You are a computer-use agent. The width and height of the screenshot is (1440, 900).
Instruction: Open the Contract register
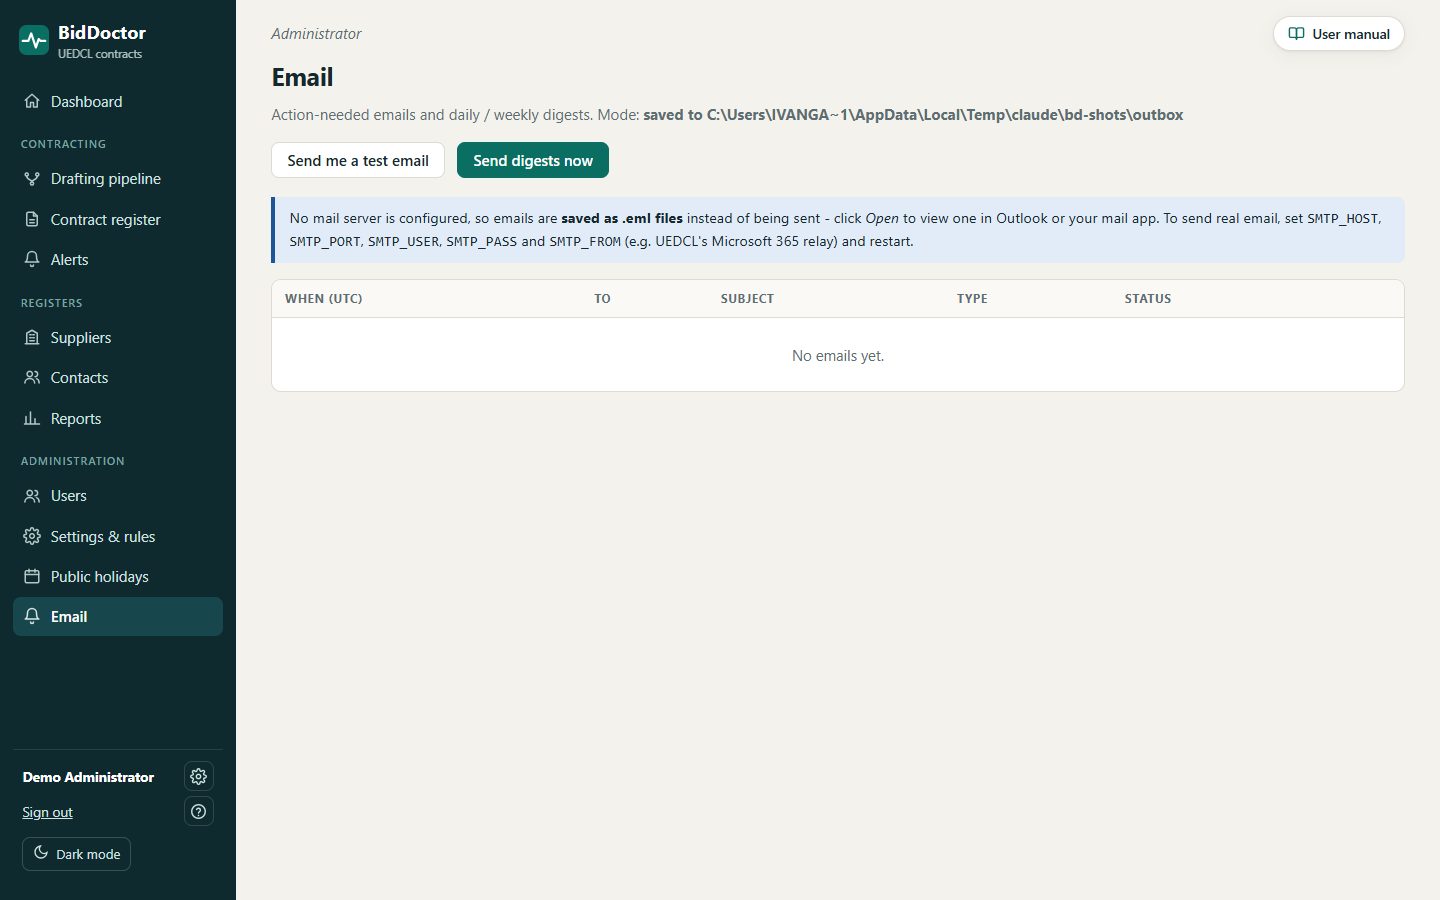tap(118, 219)
